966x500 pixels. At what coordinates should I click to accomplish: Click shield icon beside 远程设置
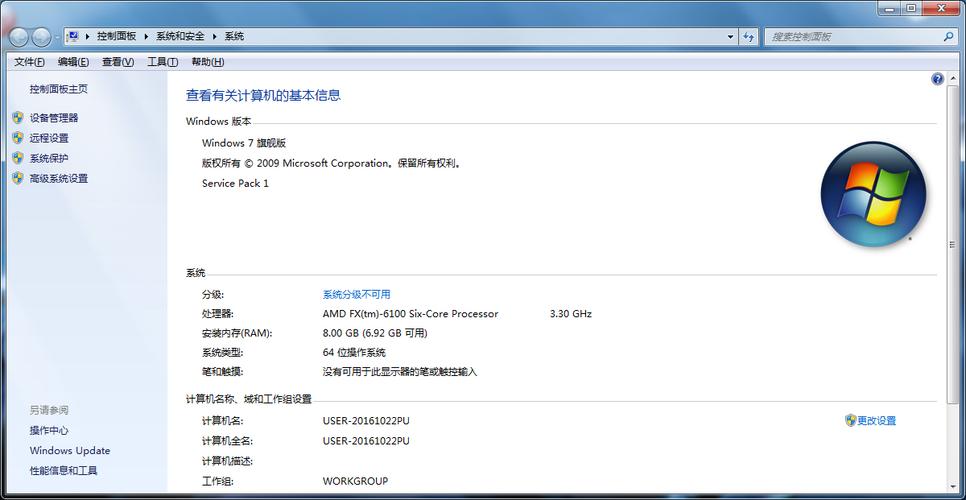(x=18, y=138)
